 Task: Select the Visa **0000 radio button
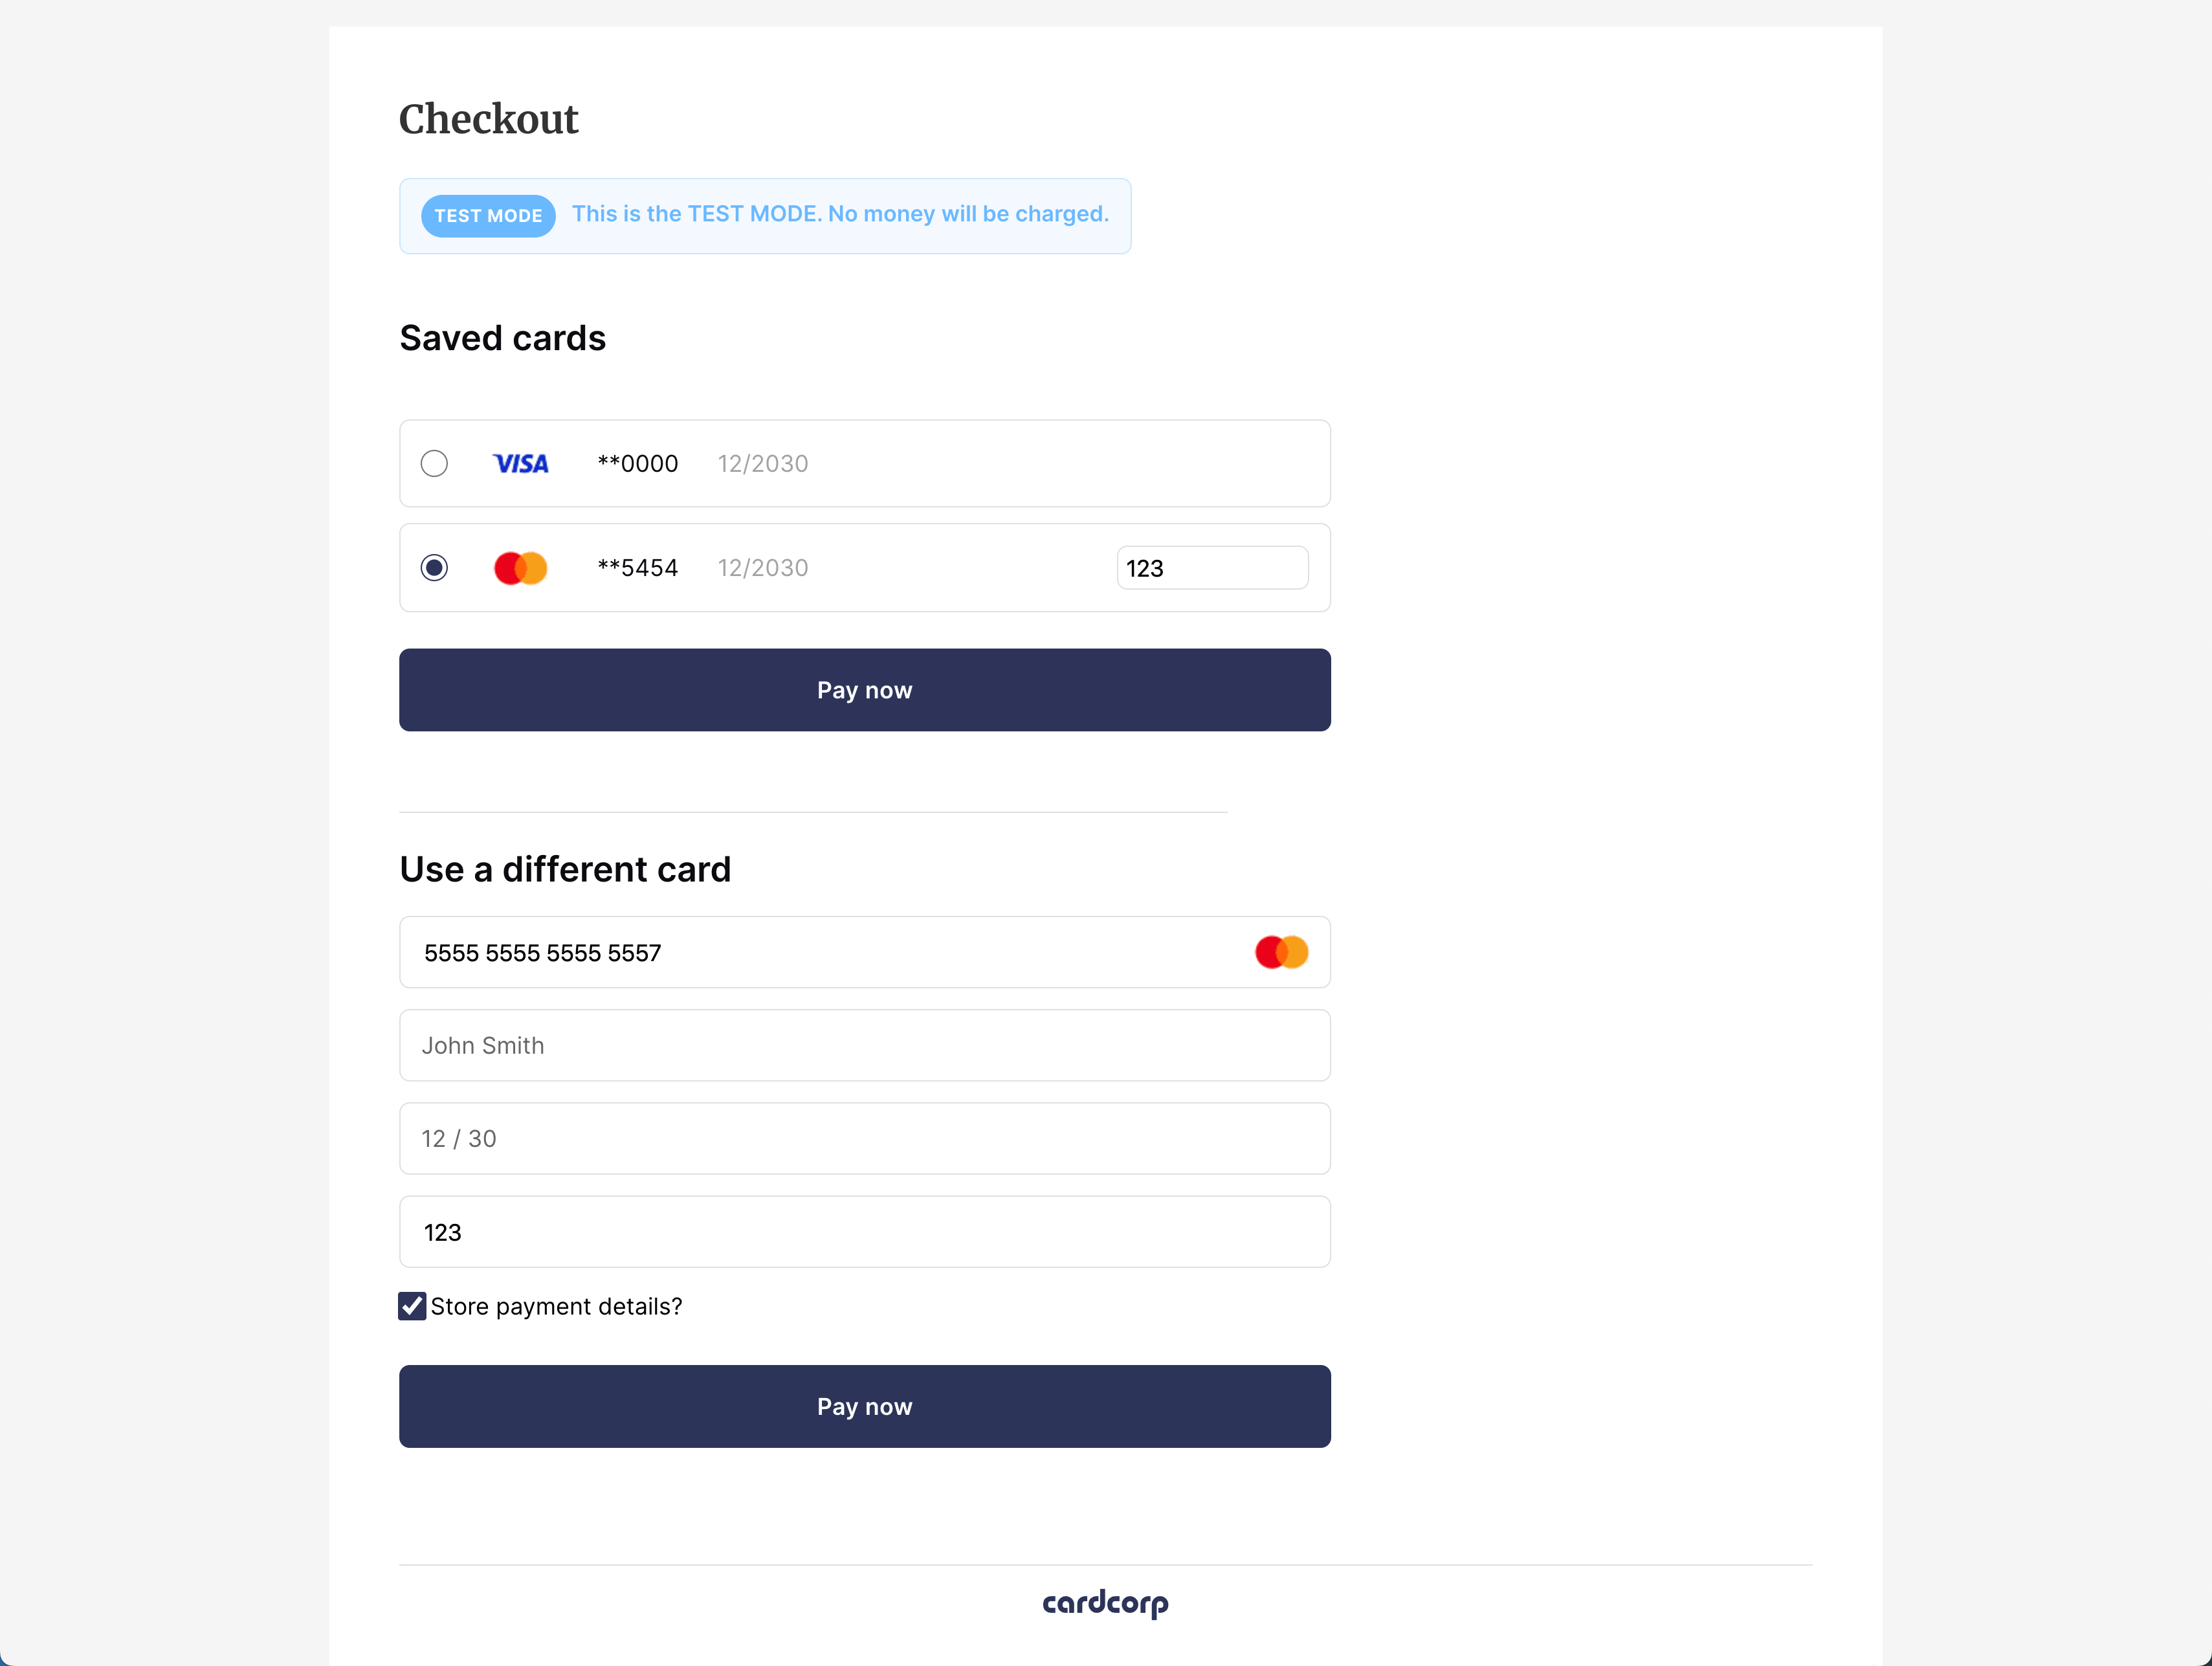(x=434, y=464)
